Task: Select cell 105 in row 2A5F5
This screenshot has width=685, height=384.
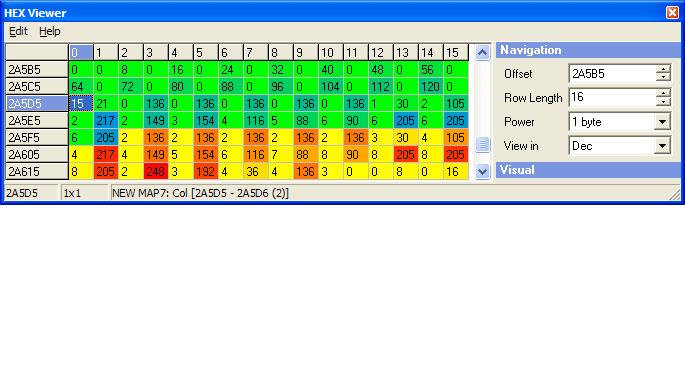Action: (x=456, y=138)
